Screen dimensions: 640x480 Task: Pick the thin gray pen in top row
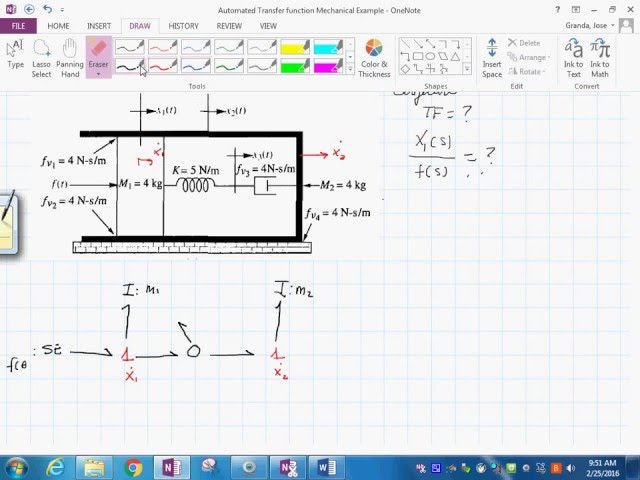point(262,47)
